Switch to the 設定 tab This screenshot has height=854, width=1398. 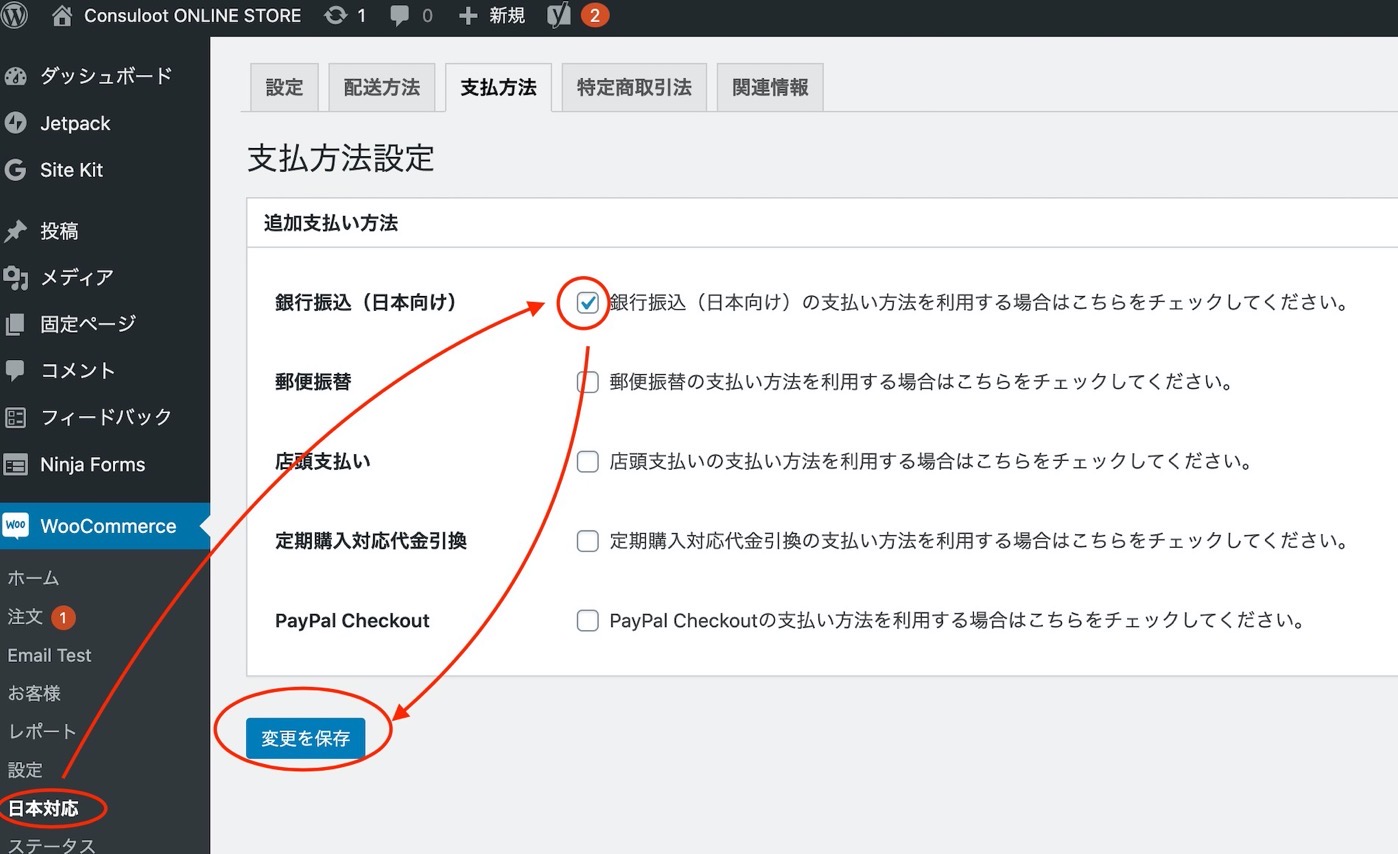[284, 87]
